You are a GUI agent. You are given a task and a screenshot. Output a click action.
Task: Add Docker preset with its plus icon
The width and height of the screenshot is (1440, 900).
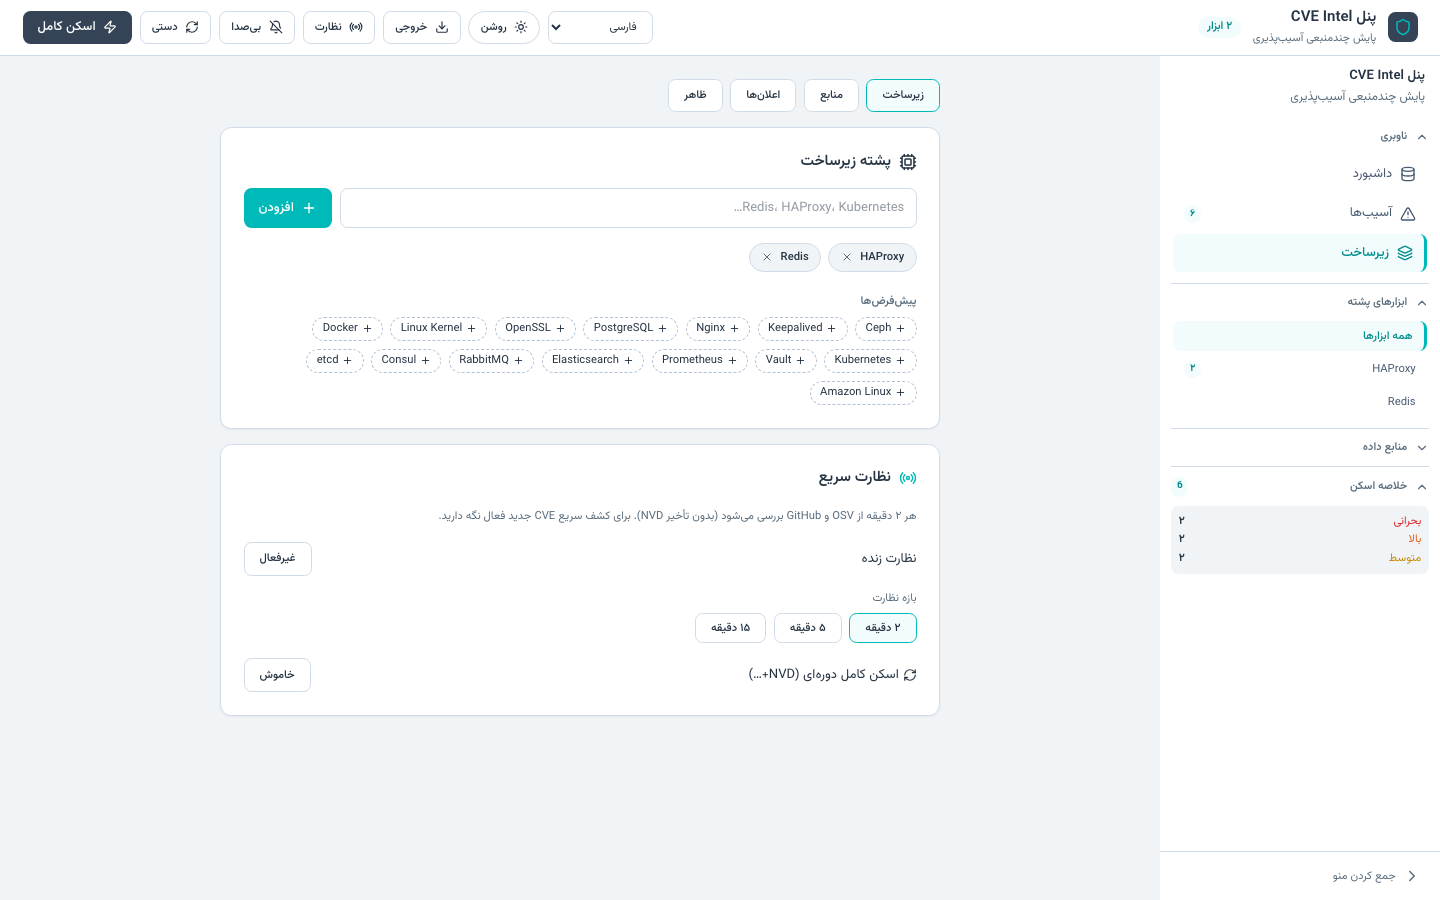367,328
